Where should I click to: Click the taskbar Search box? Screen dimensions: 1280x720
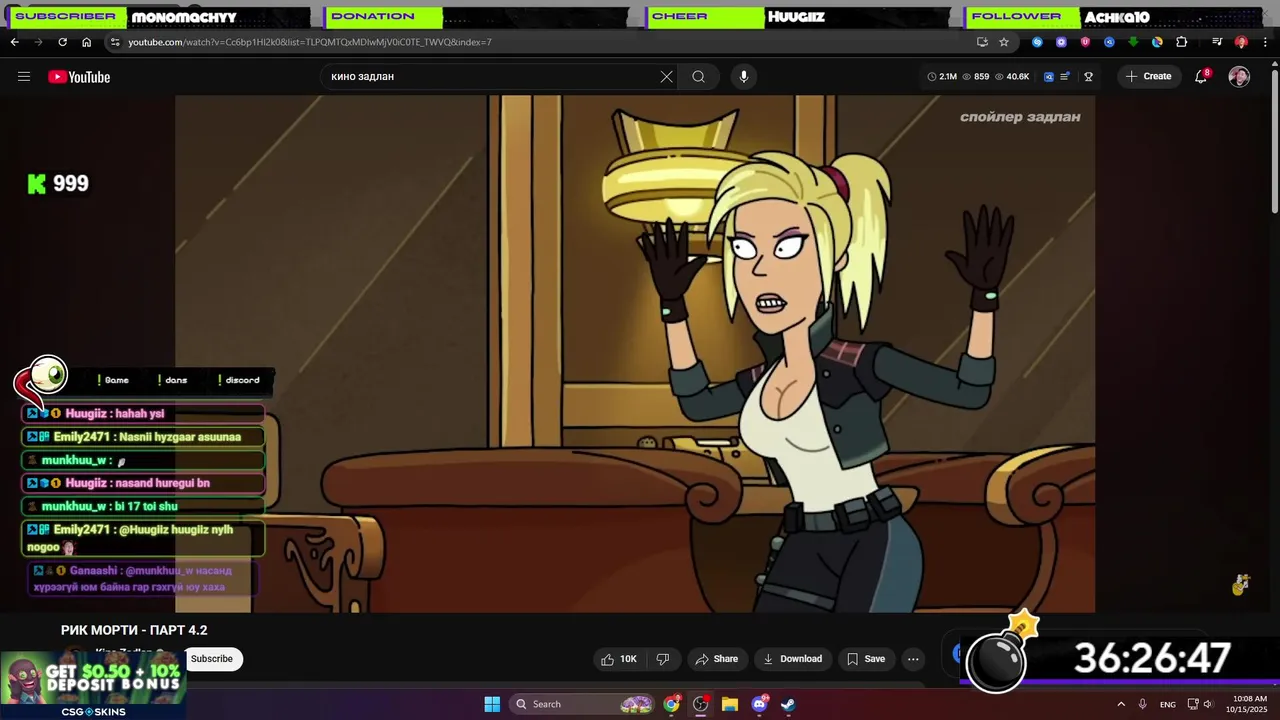pyautogui.click(x=583, y=704)
